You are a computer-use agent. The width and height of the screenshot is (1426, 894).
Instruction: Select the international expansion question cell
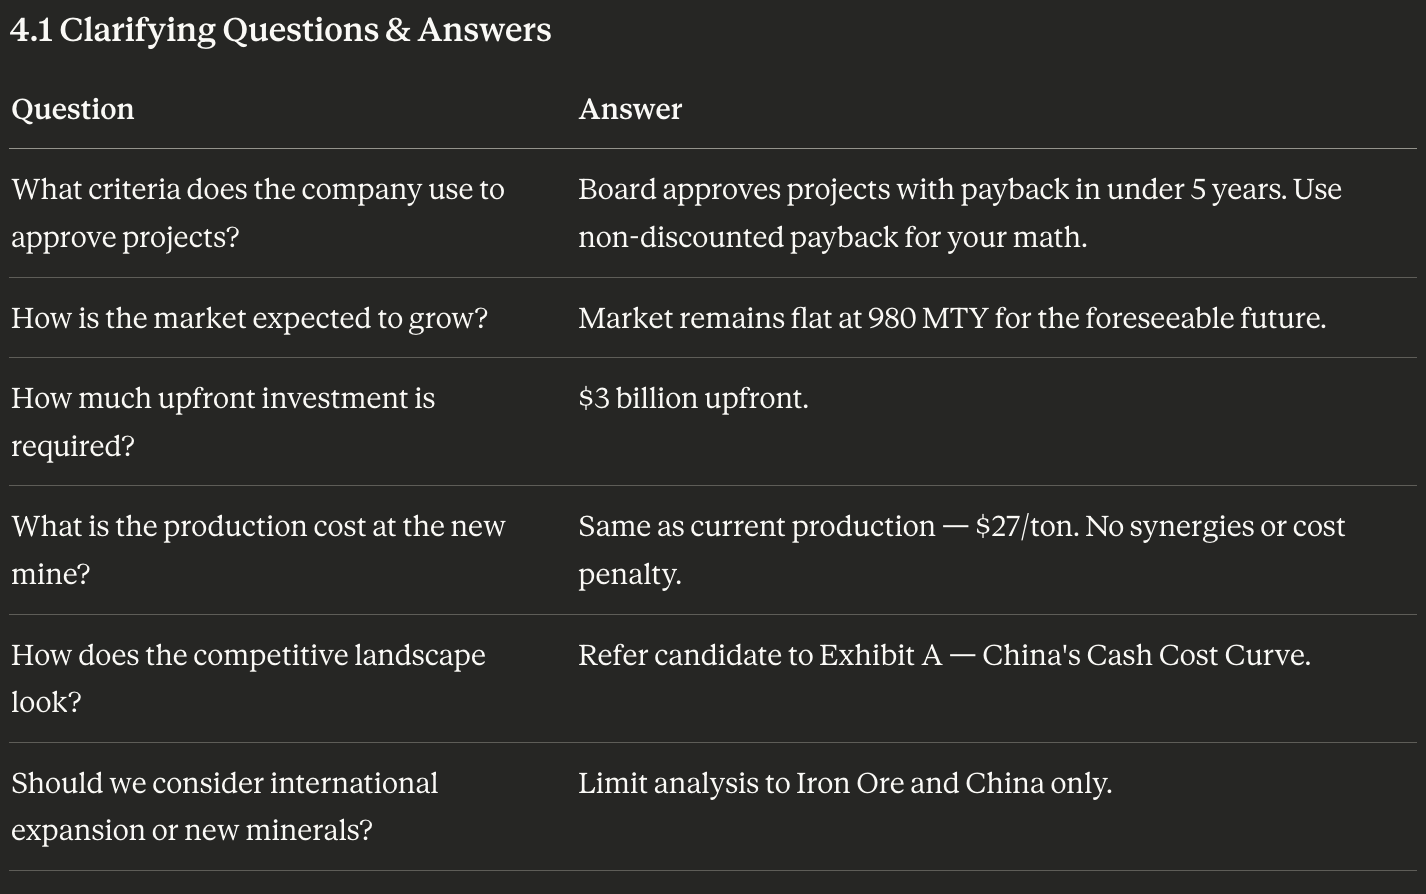(225, 806)
